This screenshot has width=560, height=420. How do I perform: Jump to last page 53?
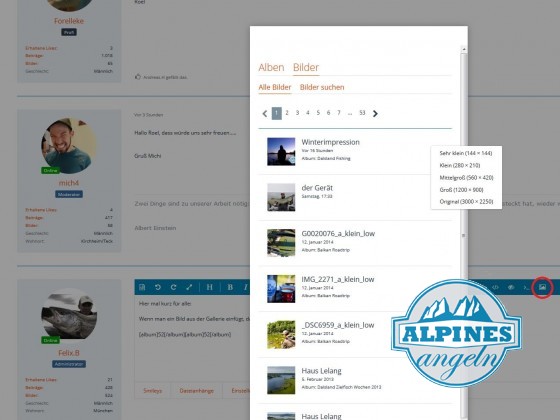[x=362, y=113]
